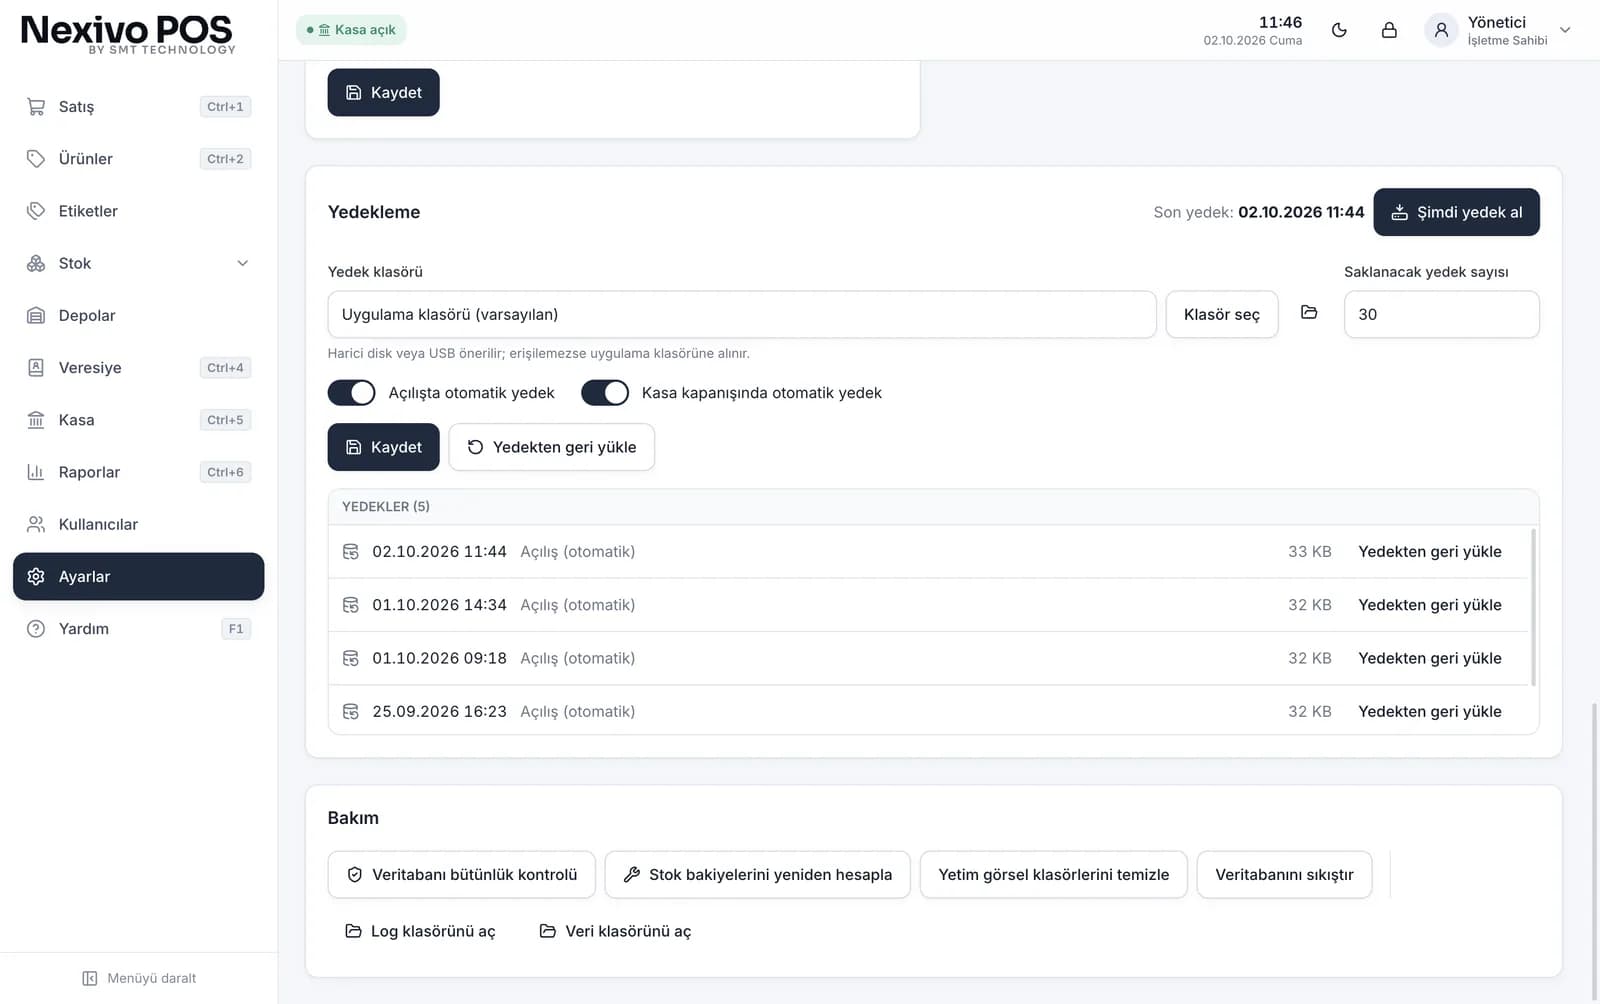Image resolution: width=1600 pixels, height=1004 pixels.
Task: Click database icon of 01.10.2026 09:18 backup
Action: click(x=351, y=658)
